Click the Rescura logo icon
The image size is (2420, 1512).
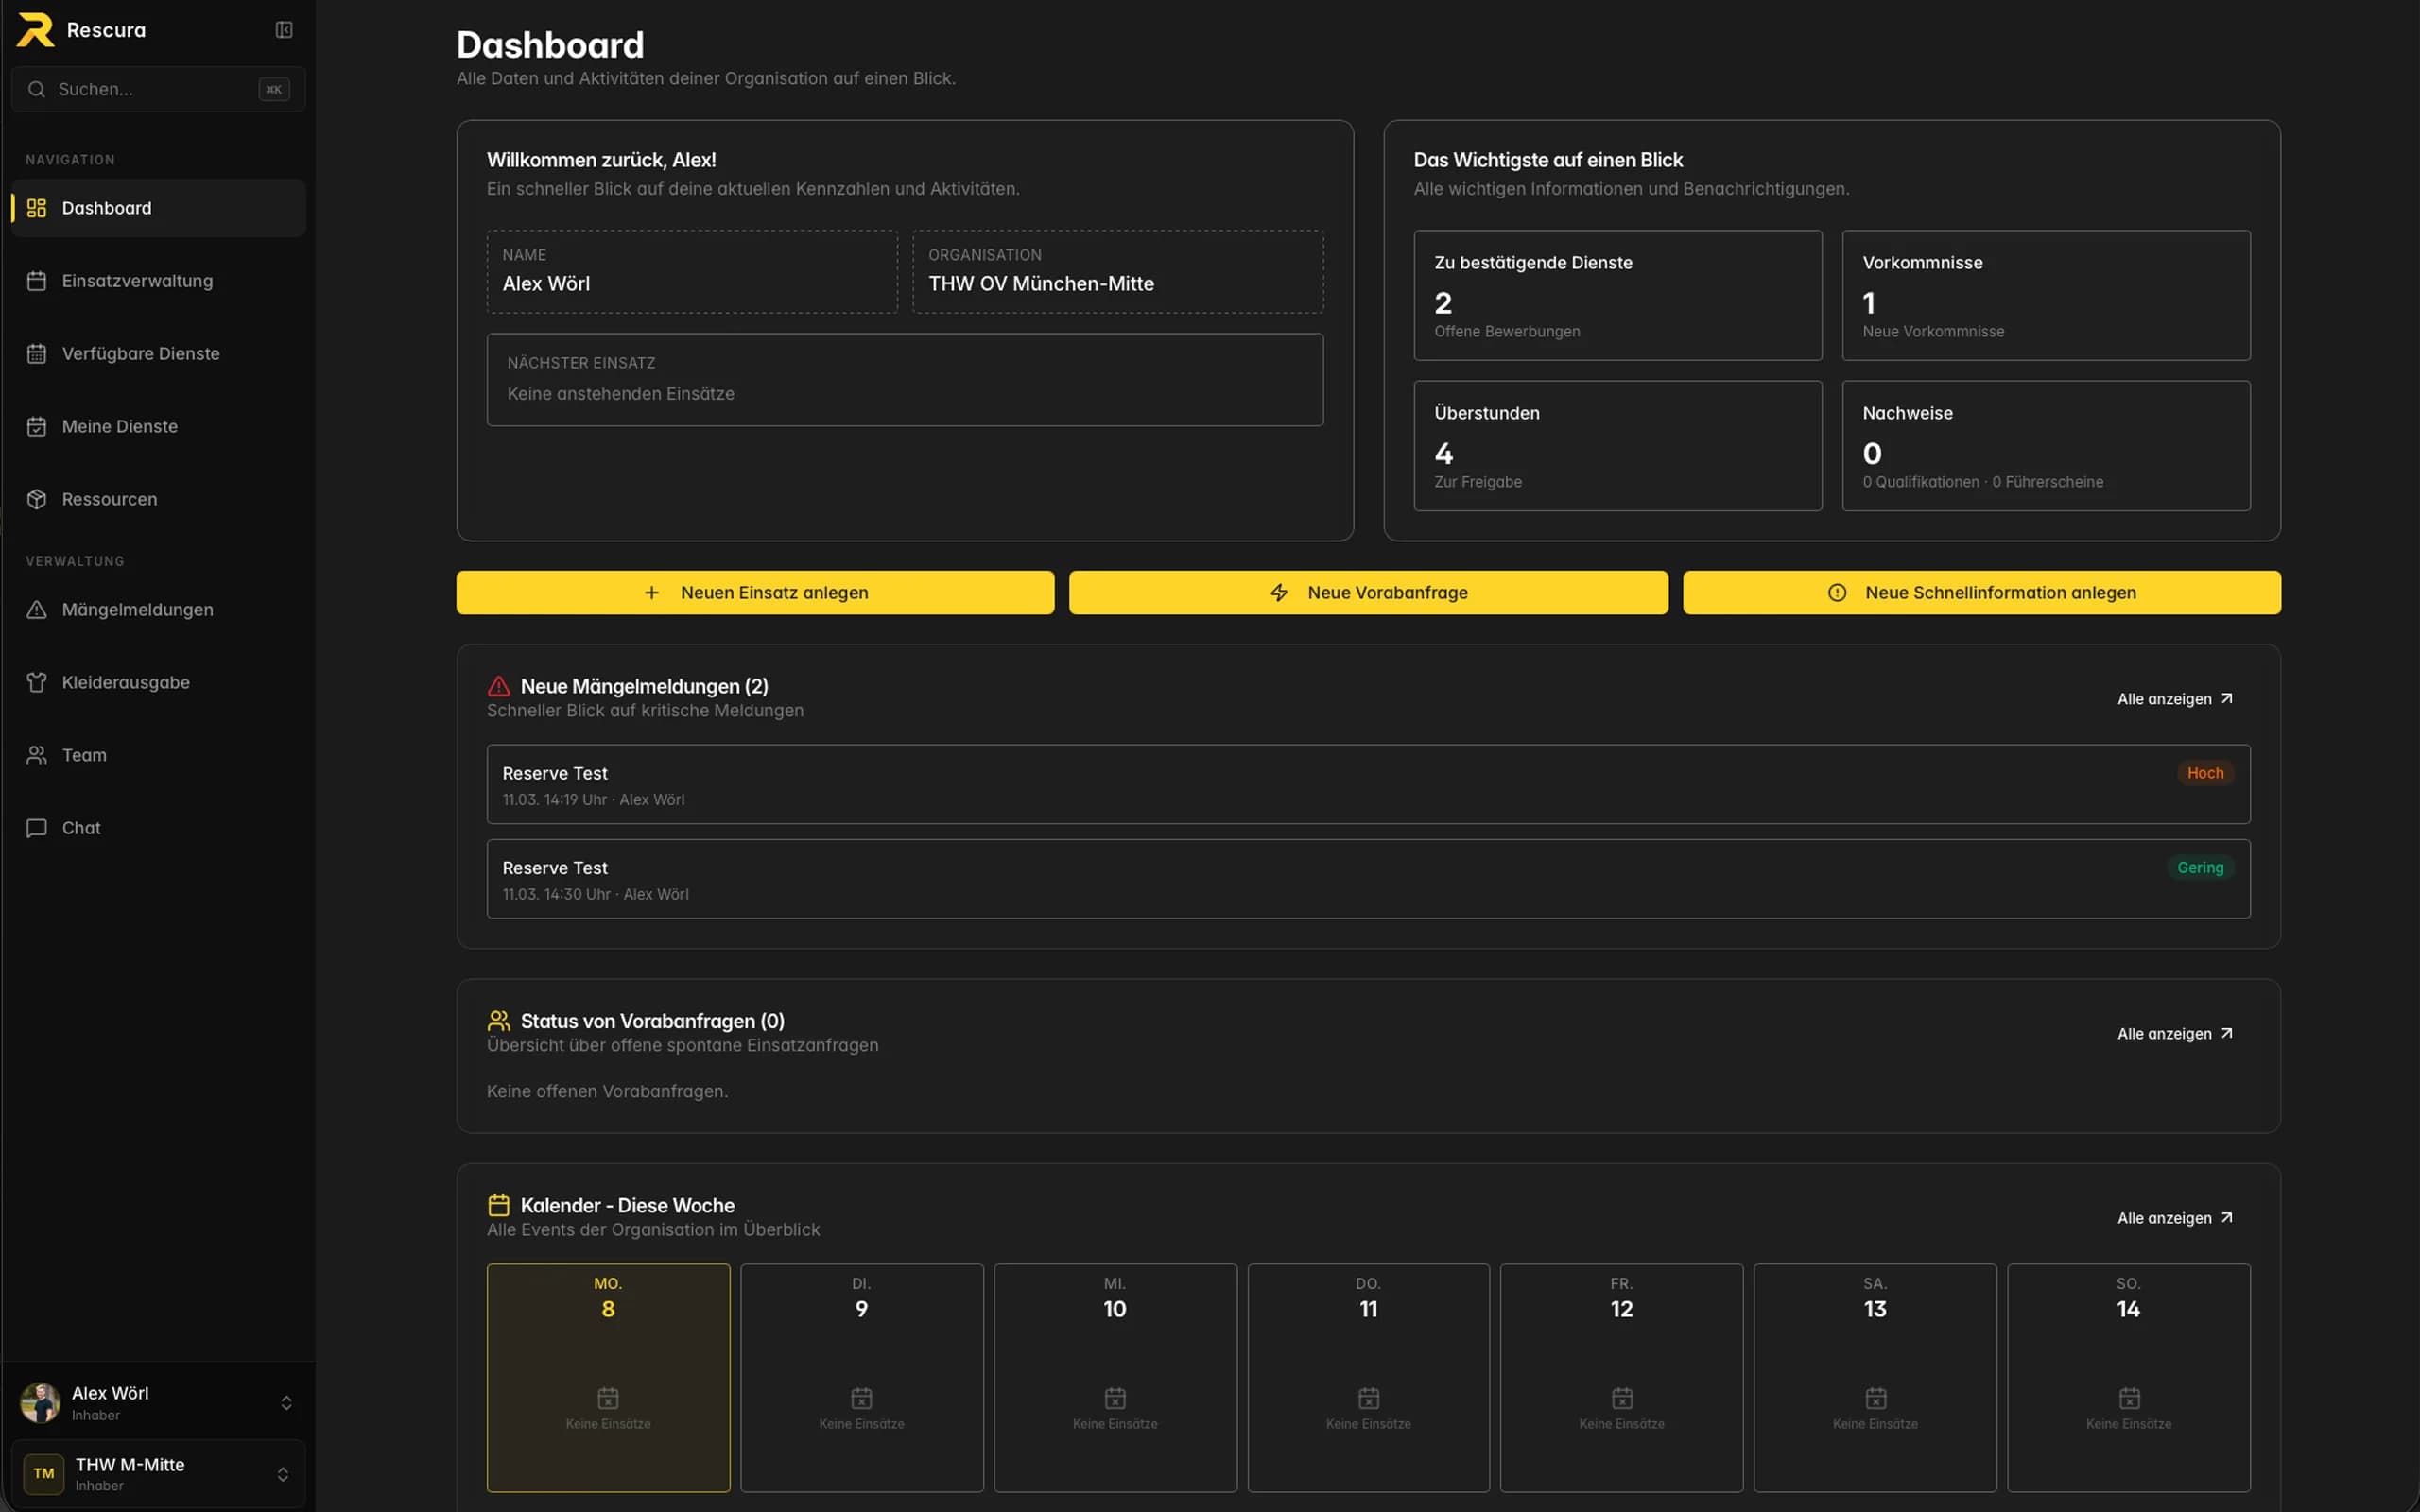tap(35, 30)
